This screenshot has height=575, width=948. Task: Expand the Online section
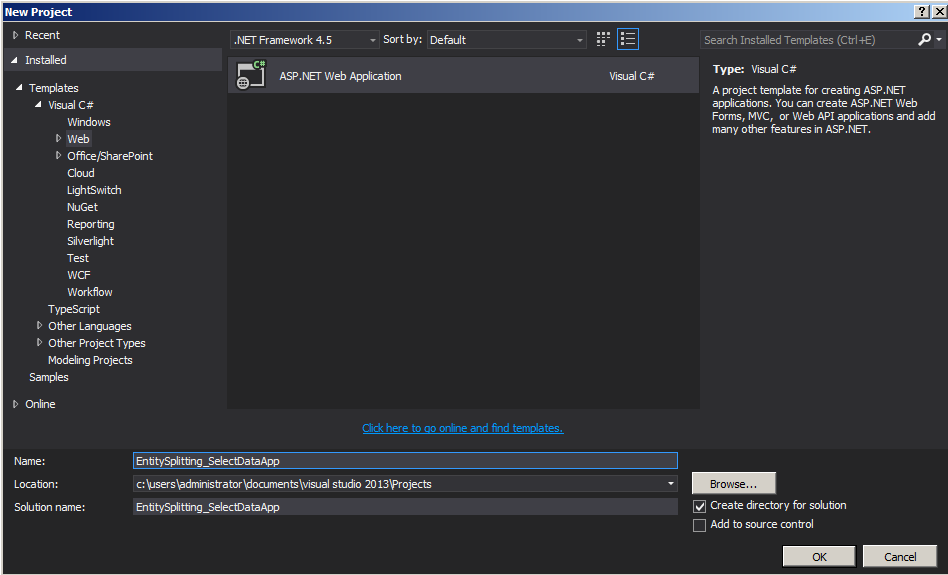[x=16, y=404]
